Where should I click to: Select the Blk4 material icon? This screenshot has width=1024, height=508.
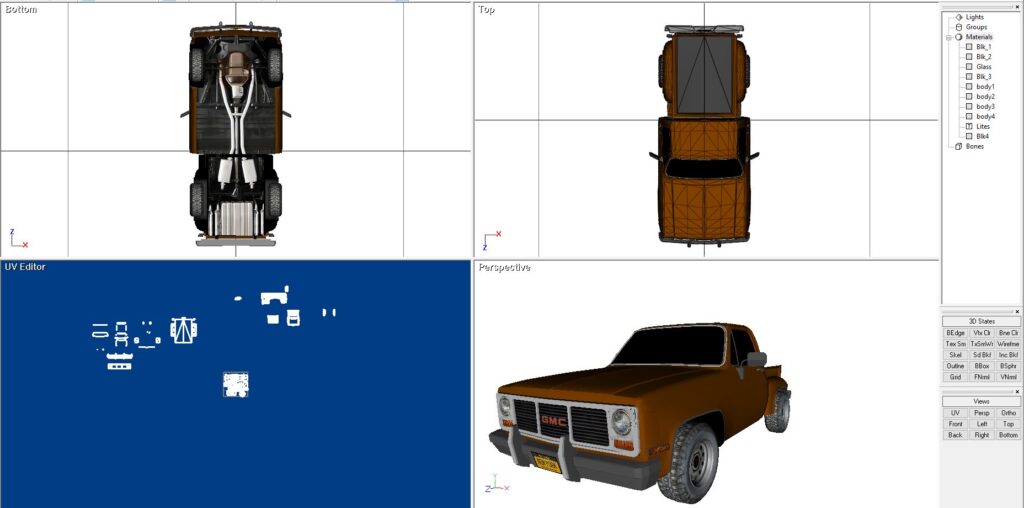click(x=969, y=136)
